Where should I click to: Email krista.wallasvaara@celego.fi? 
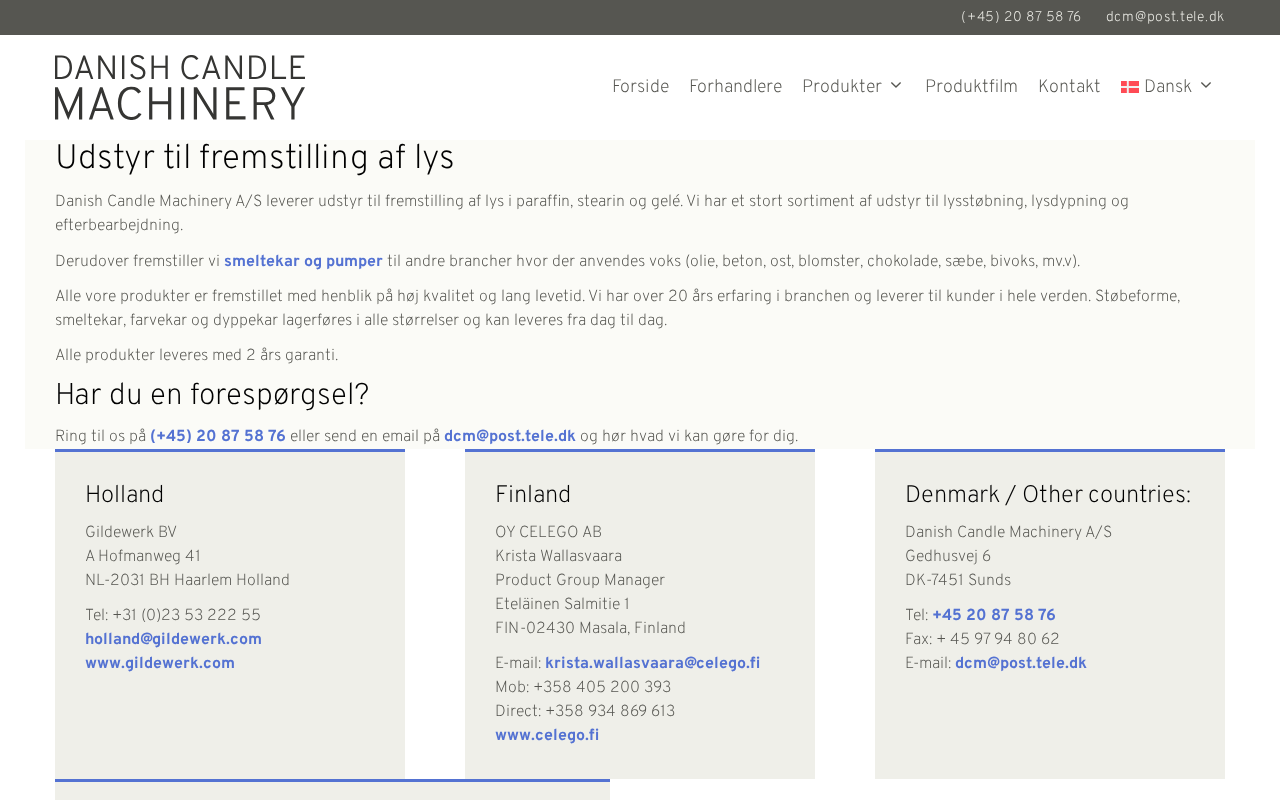point(652,663)
